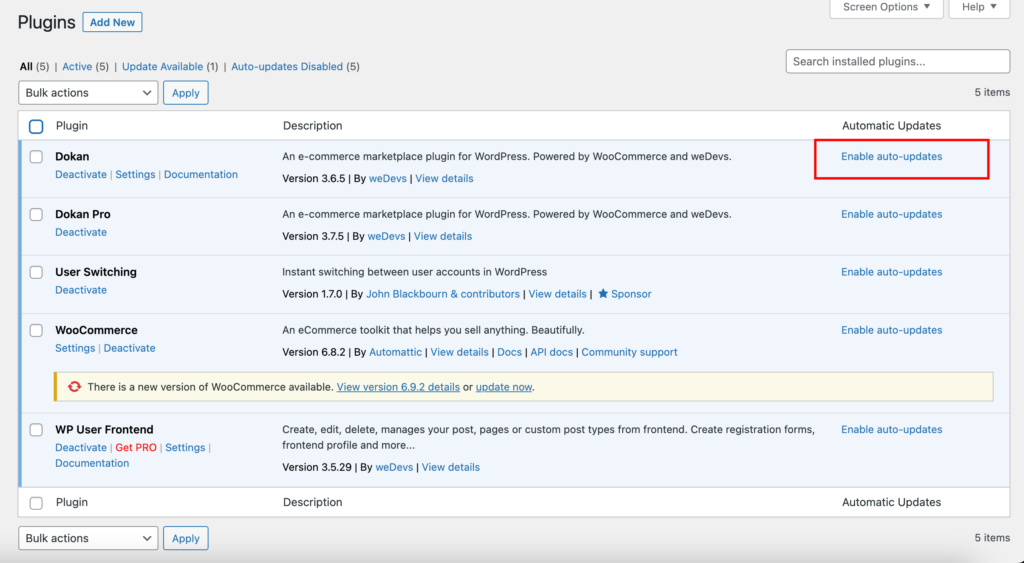Click weDevs author link for Dokan
The width and height of the screenshot is (1024, 563).
[388, 178]
